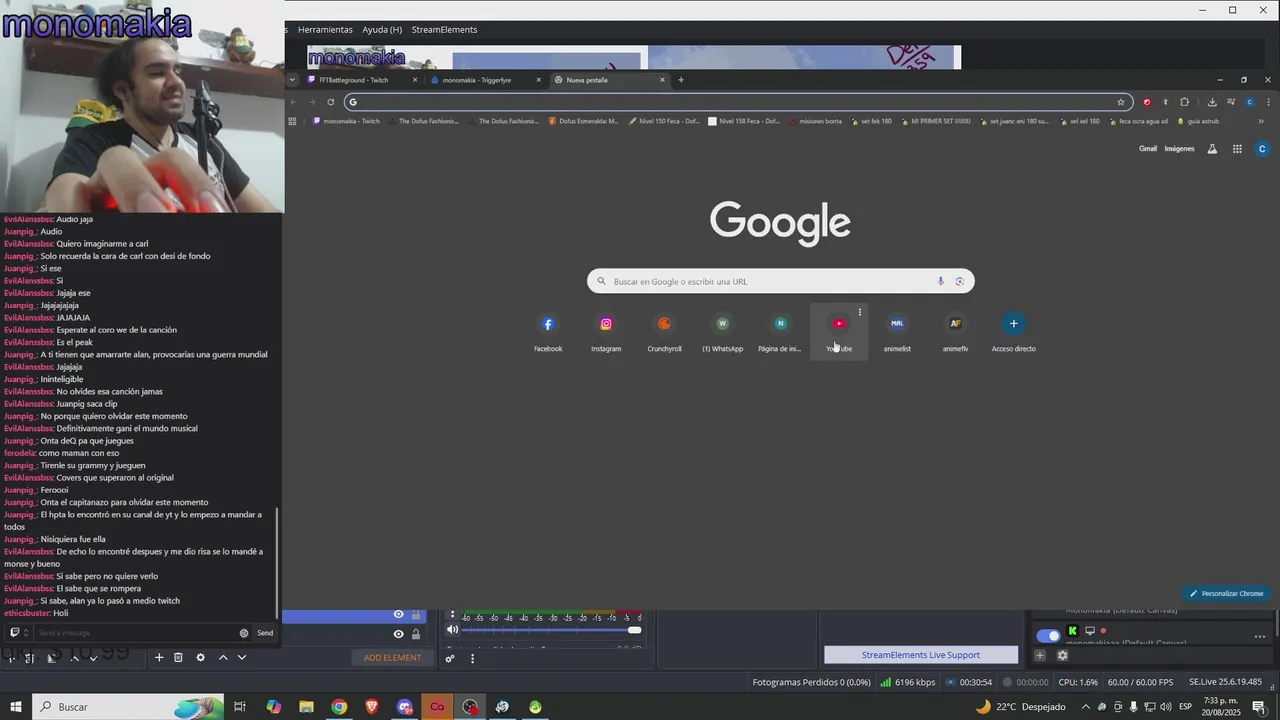
Task: Open OBS Ayuda (H) menu
Action: pos(382,30)
